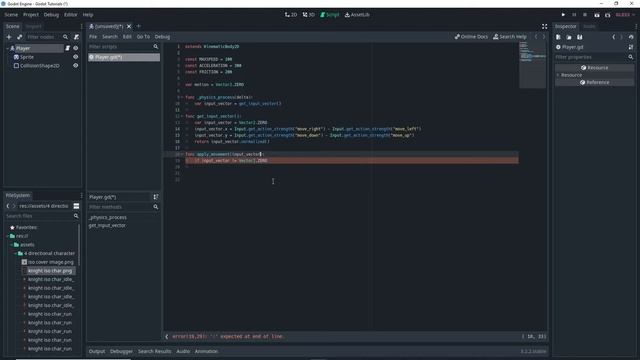The height and width of the screenshot is (360, 640).
Task: Open the Go To menu
Action: (143, 37)
